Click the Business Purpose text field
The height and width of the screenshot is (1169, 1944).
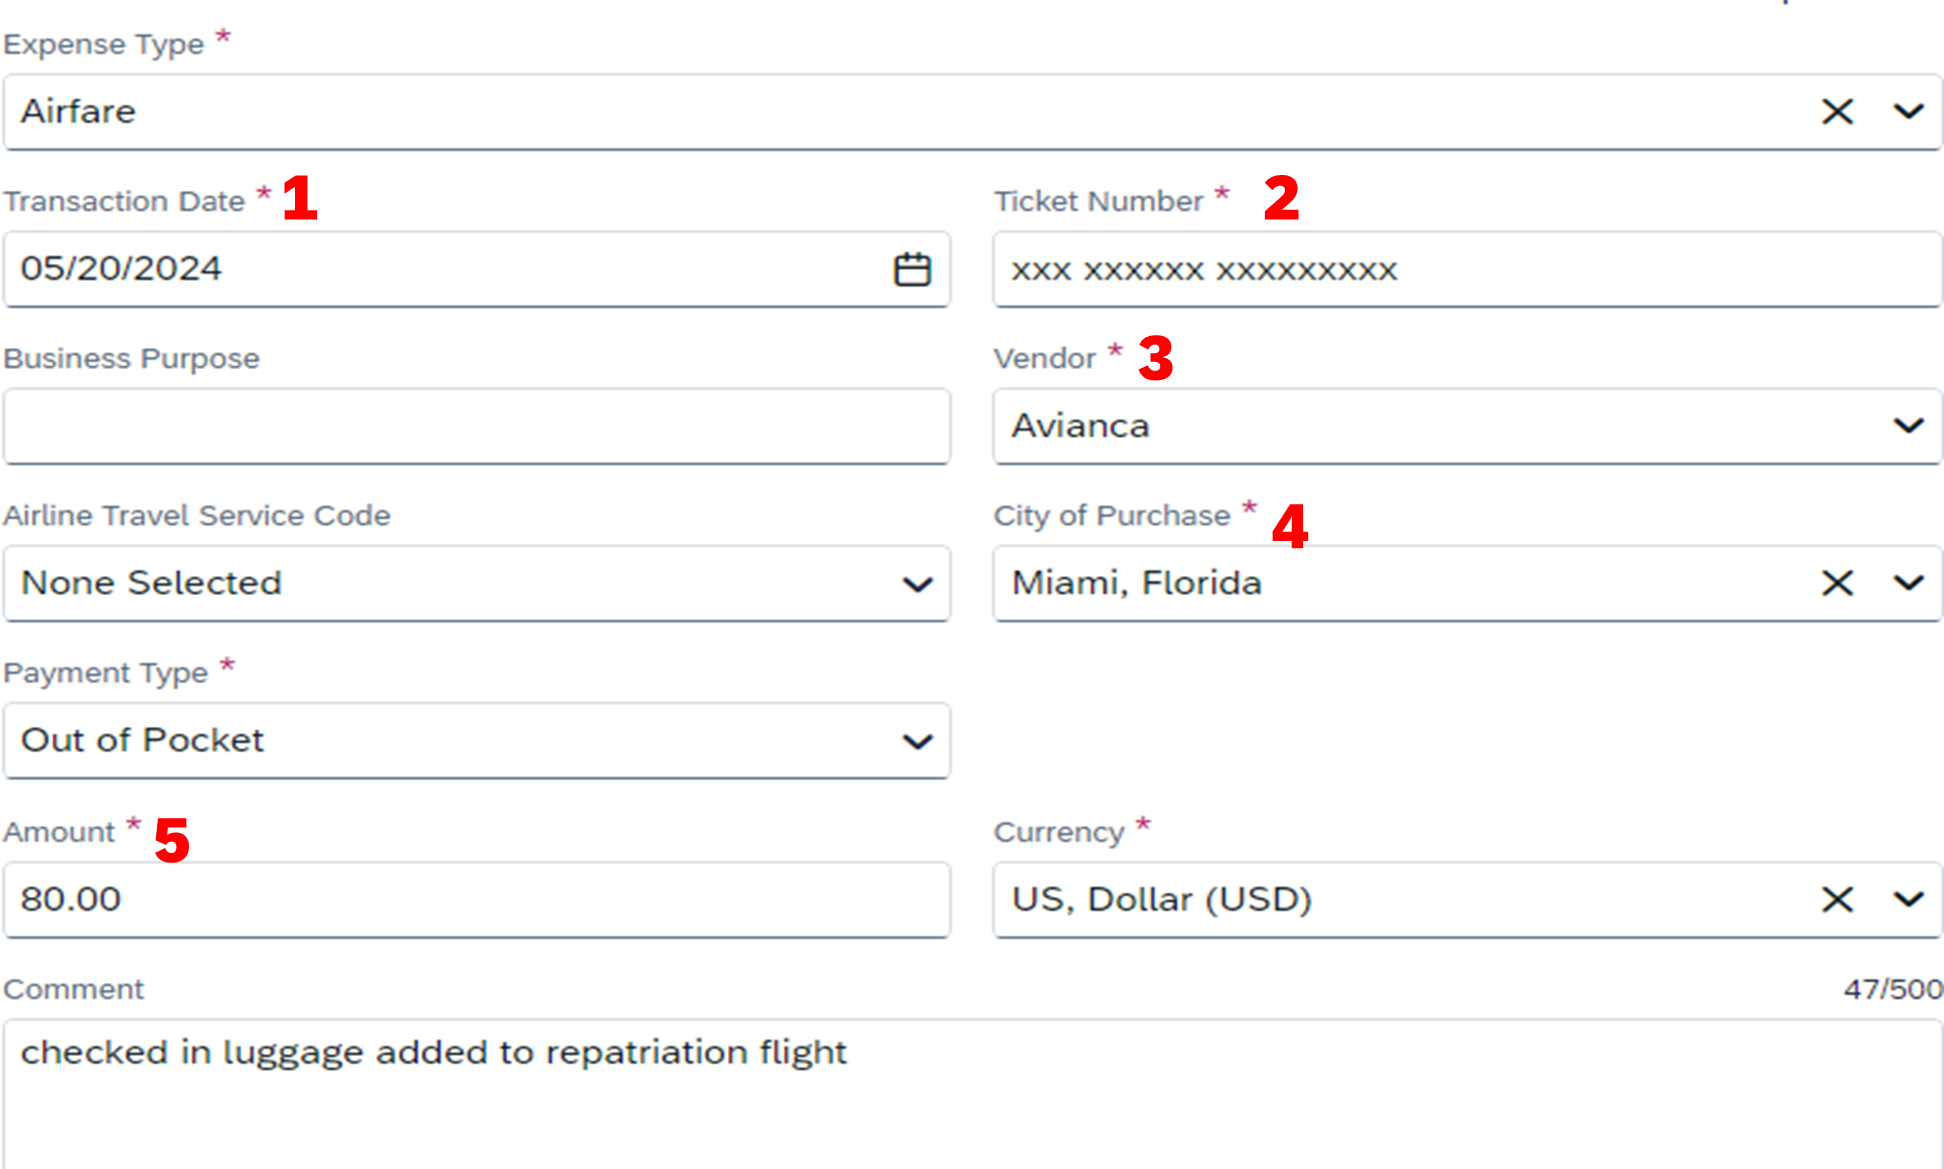click(476, 426)
